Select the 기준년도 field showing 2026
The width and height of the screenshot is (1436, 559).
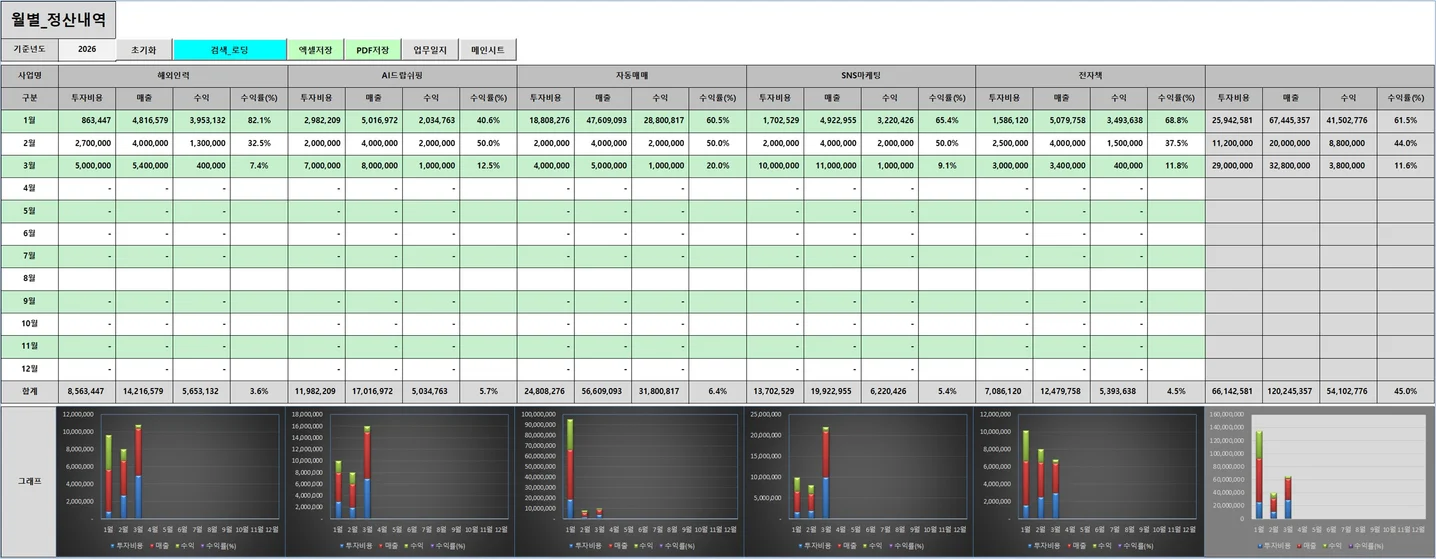(87, 50)
